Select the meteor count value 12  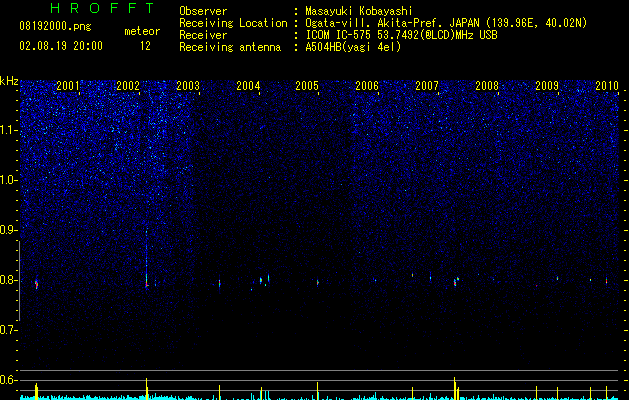tap(145, 46)
